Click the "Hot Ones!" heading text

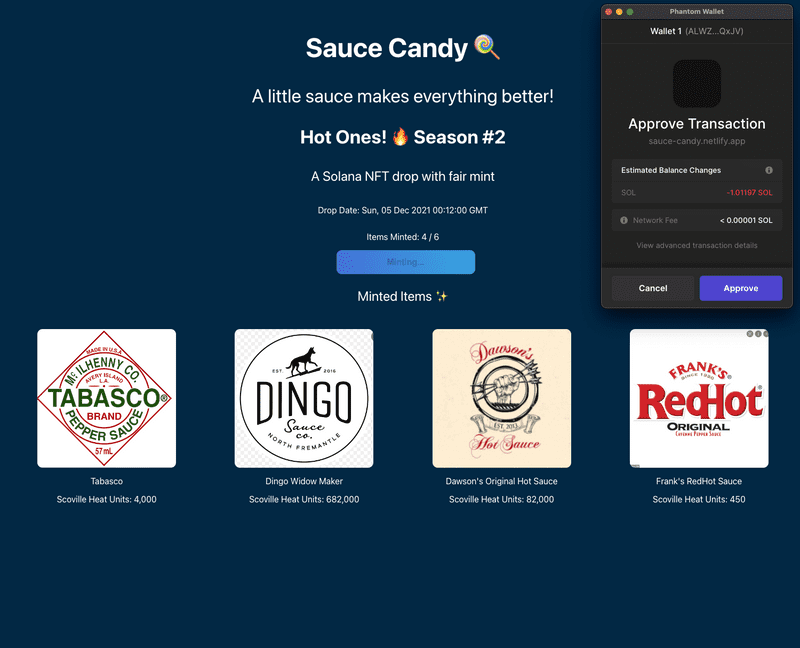[x=343, y=137]
